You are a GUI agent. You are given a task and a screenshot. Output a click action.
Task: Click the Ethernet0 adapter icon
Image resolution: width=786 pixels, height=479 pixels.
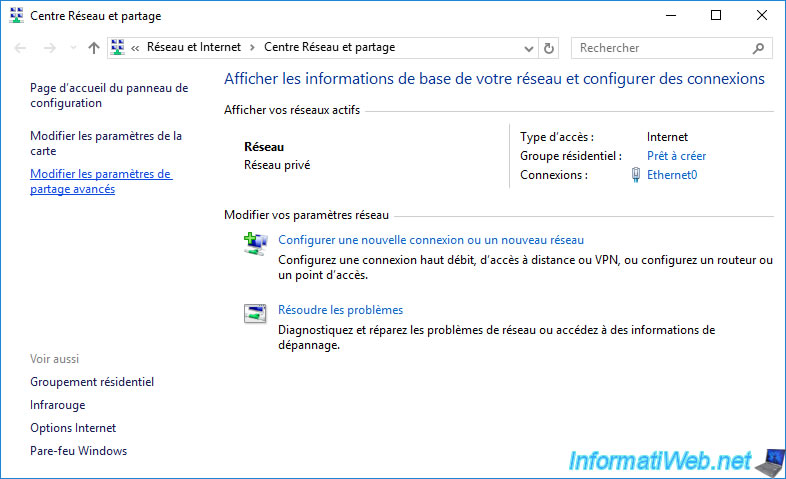(x=636, y=175)
